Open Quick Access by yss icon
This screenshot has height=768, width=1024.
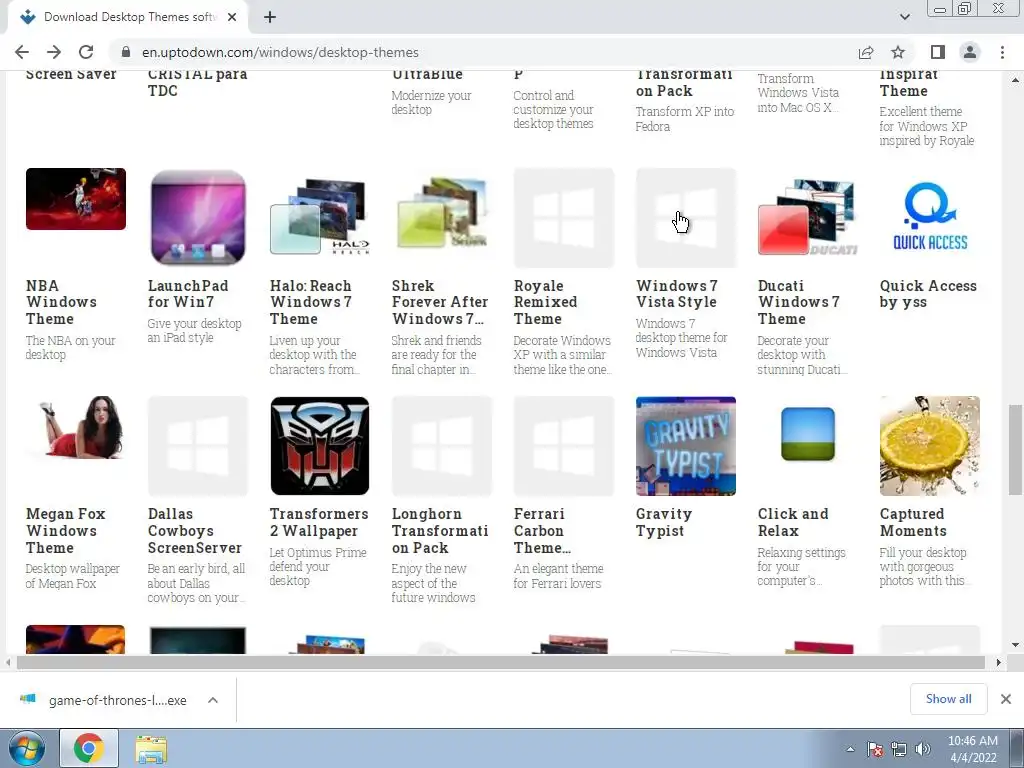pos(930,216)
